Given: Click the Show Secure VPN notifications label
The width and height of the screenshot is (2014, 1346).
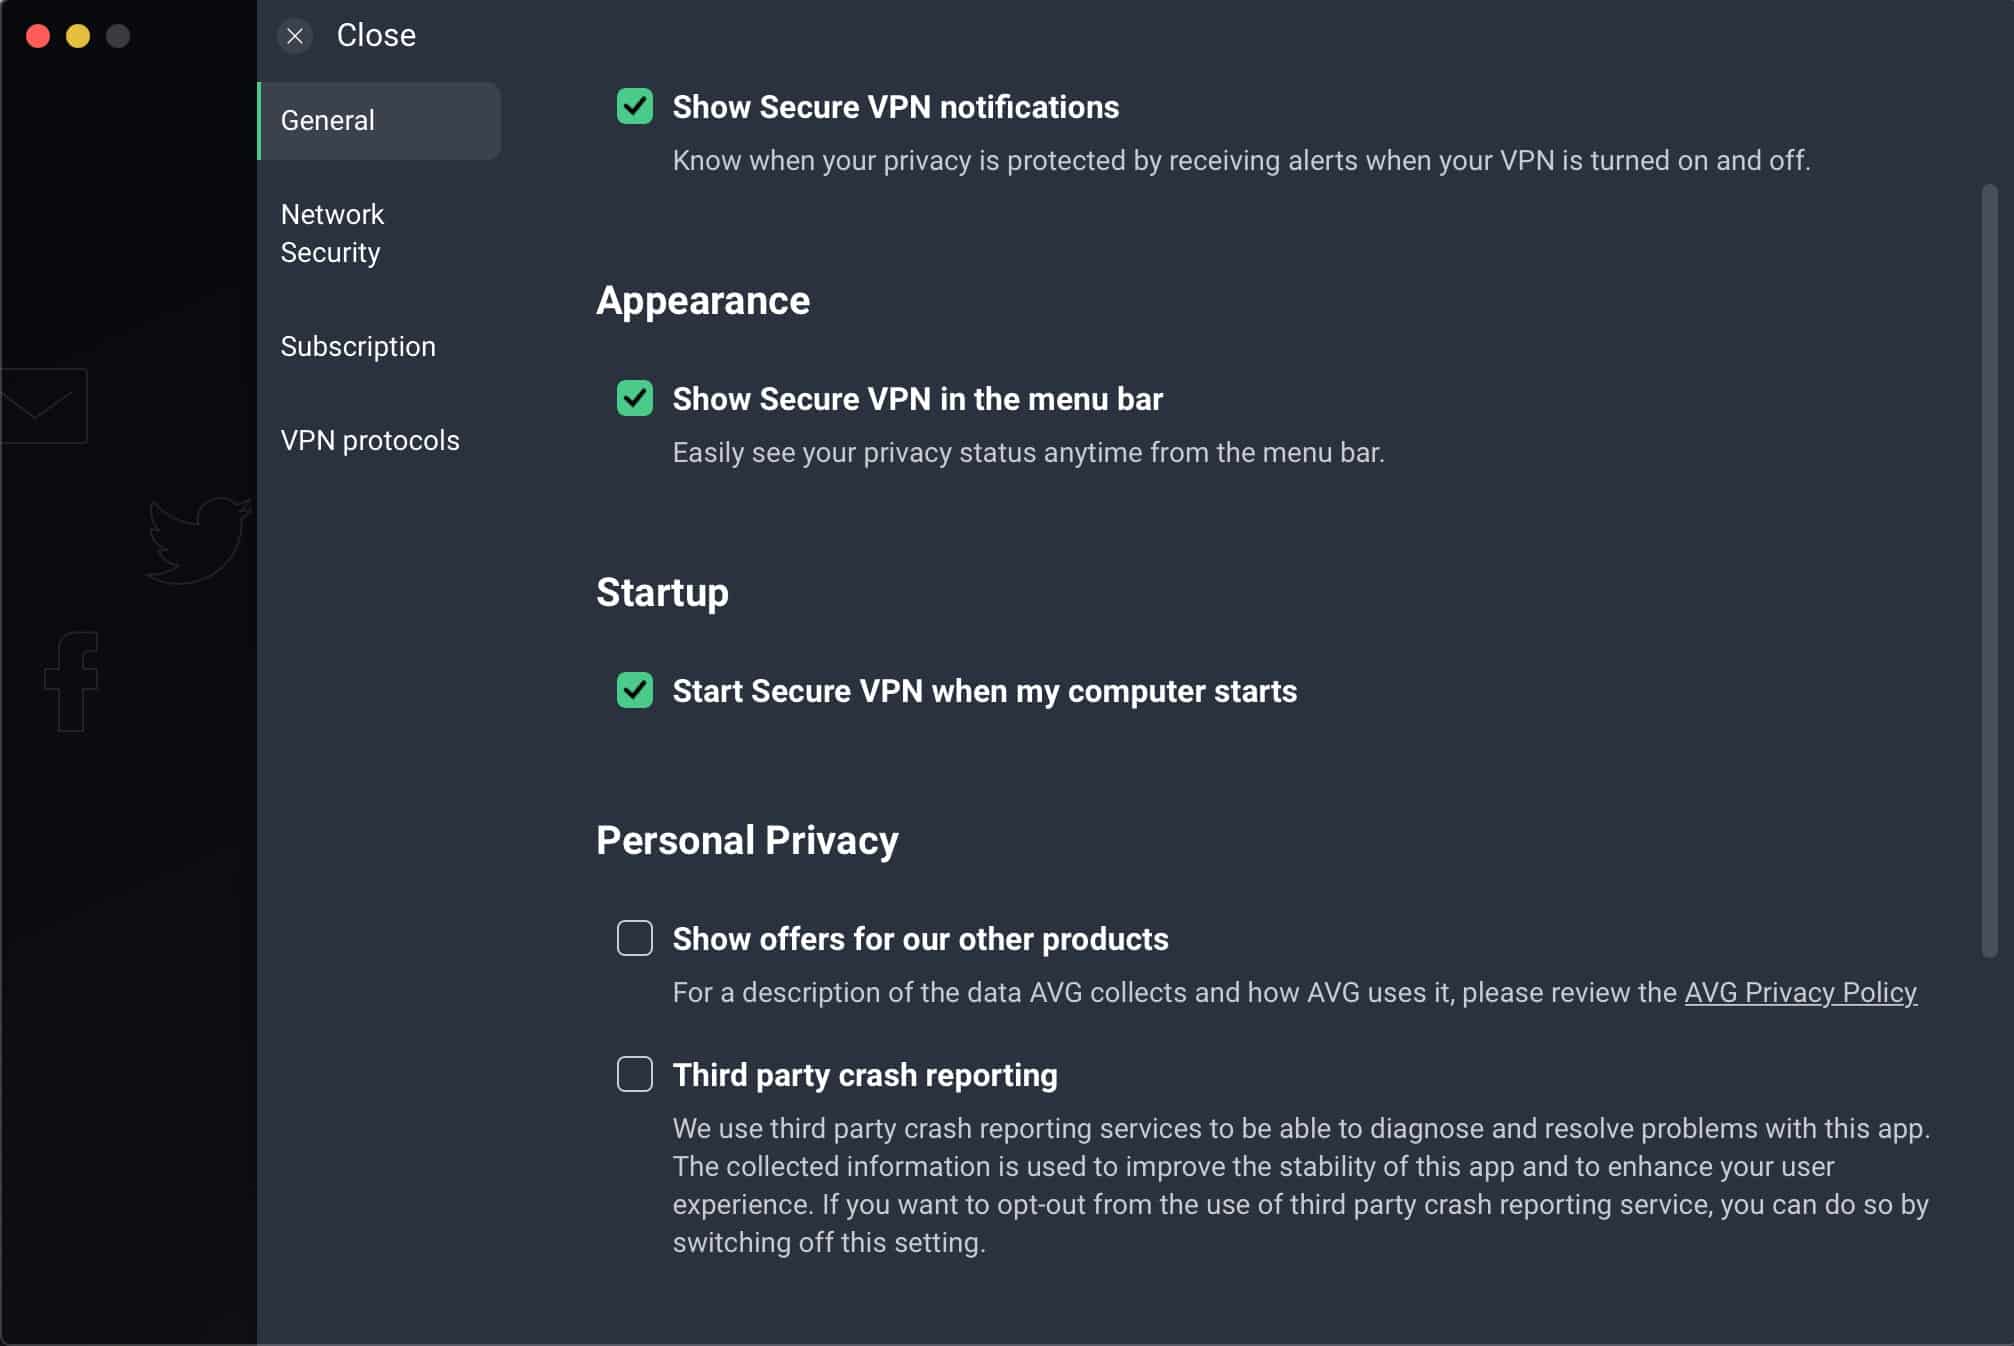Looking at the screenshot, I should click(x=895, y=107).
